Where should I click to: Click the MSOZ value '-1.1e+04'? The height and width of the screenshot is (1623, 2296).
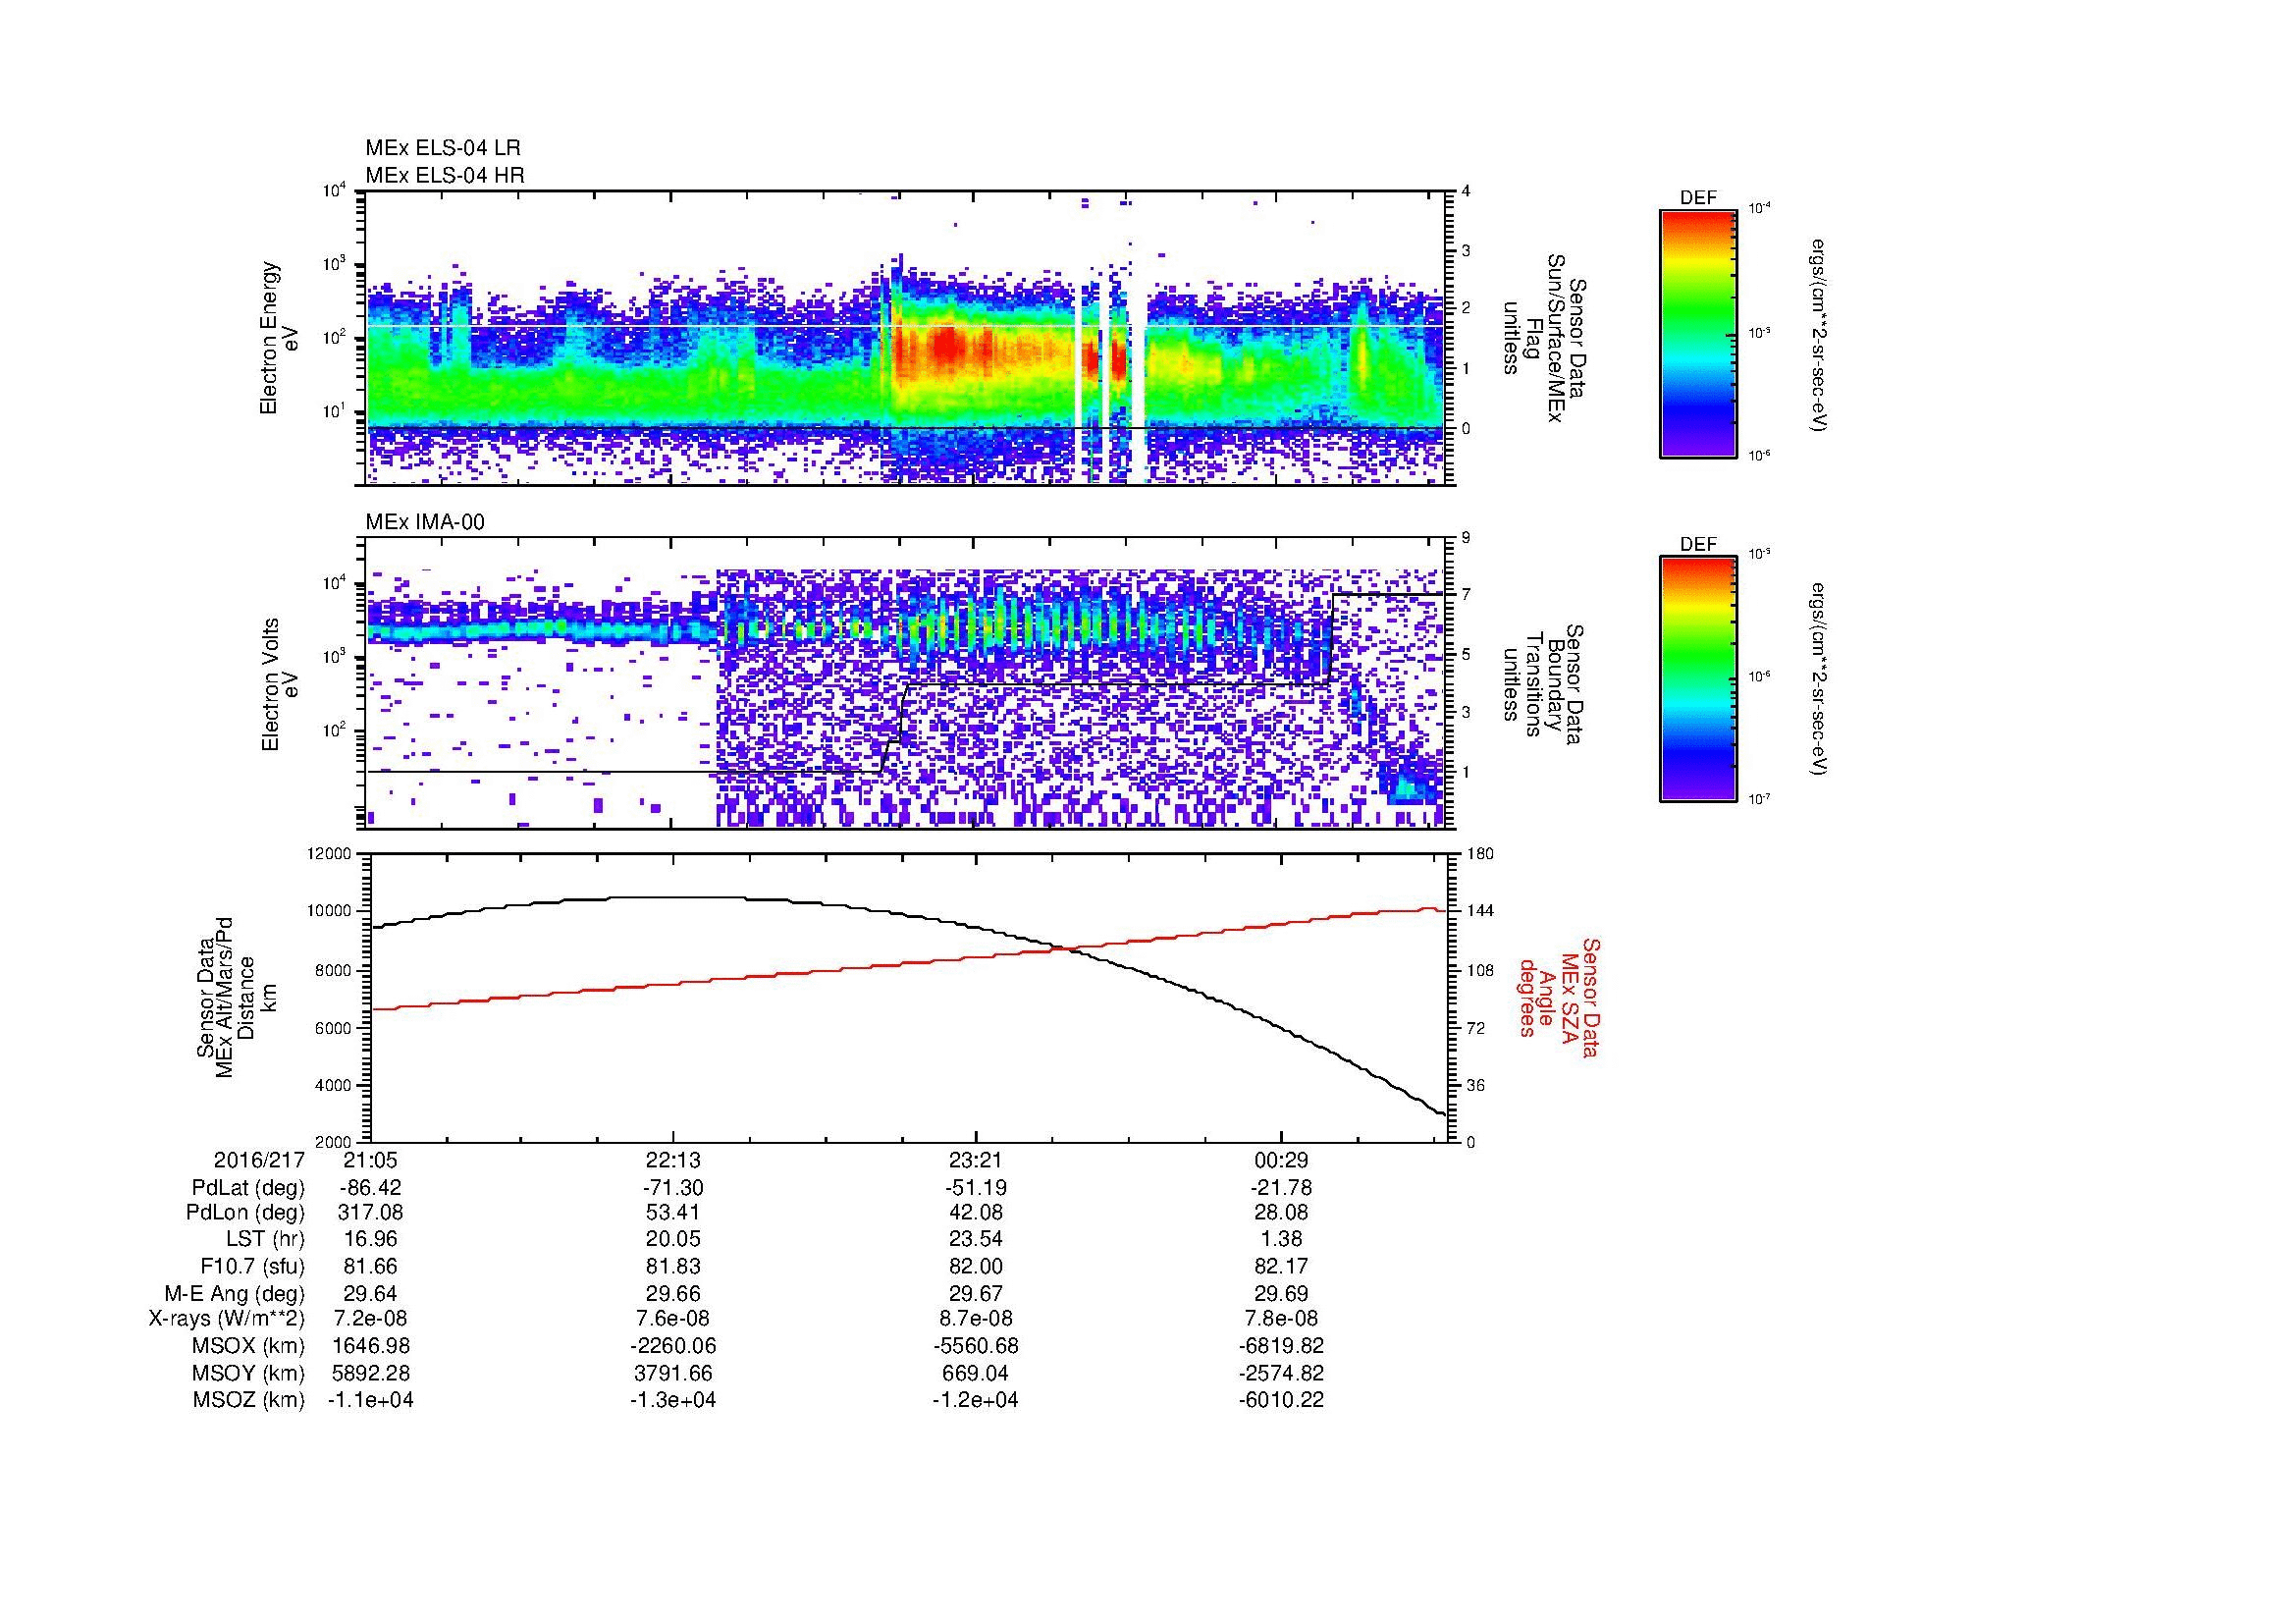pyautogui.click(x=370, y=1400)
